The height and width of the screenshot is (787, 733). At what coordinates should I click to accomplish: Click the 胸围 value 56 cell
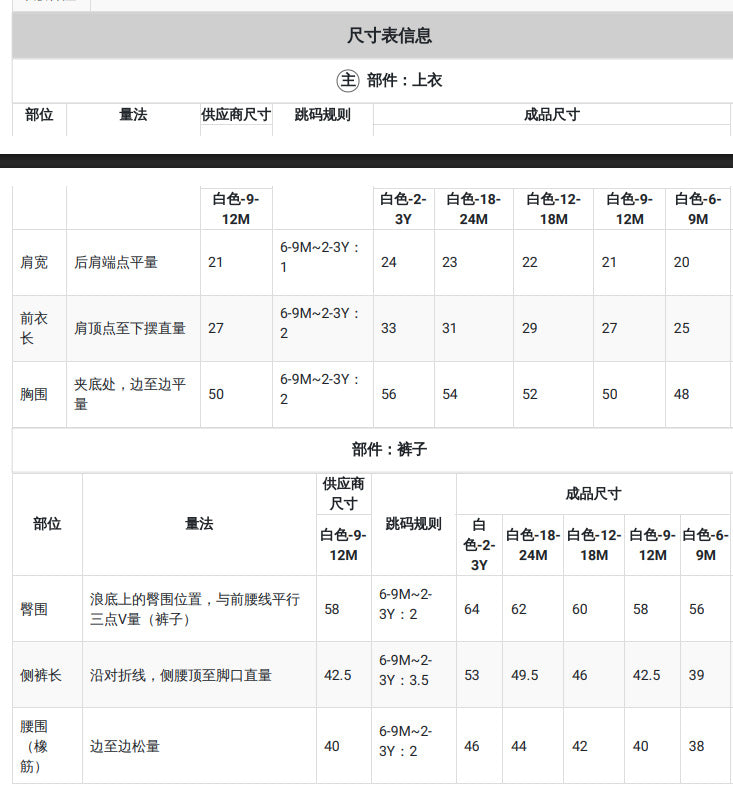pyautogui.click(x=404, y=394)
